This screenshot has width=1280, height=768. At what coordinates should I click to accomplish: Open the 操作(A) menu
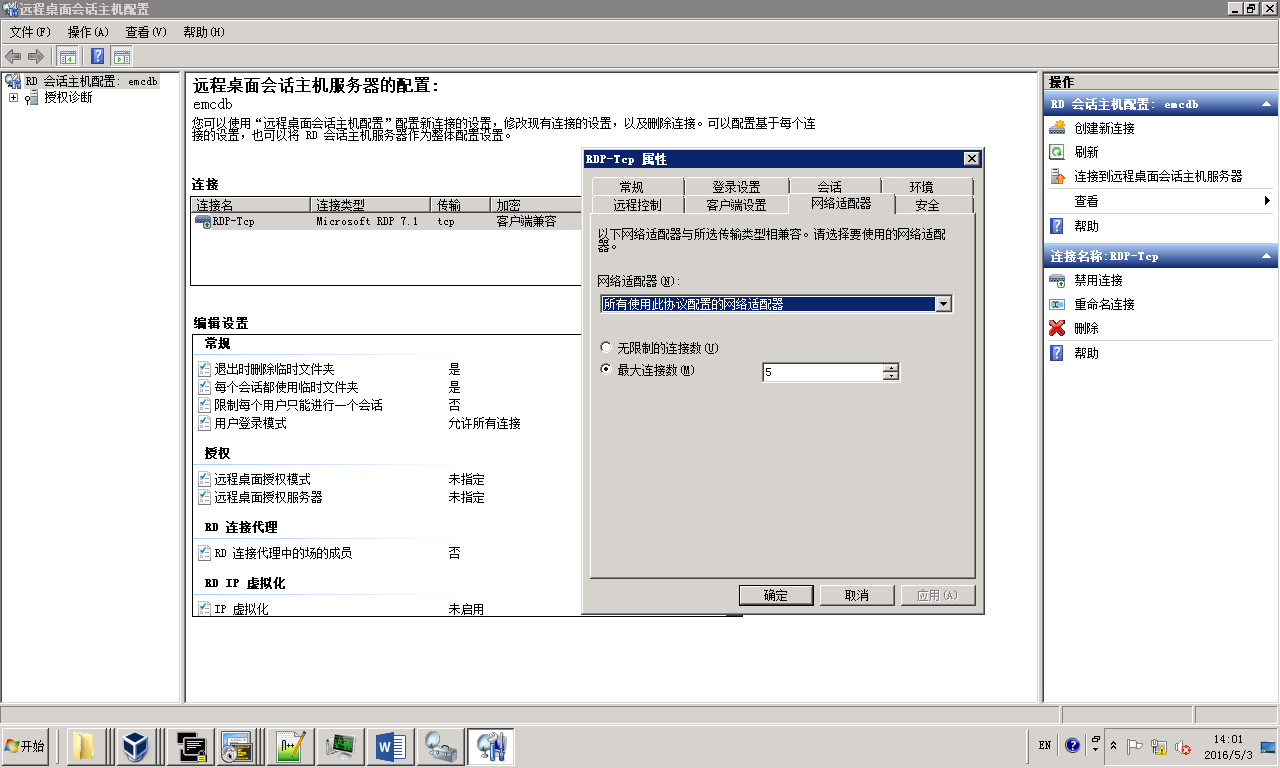click(x=88, y=32)
